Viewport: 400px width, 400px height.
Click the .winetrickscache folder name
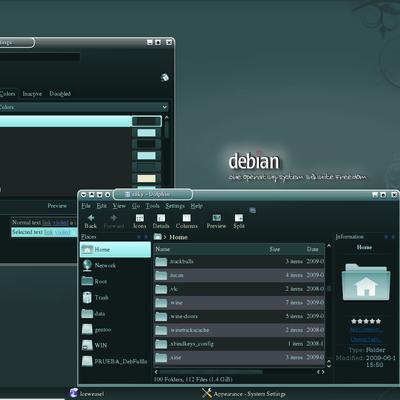[x=189, y=330]
